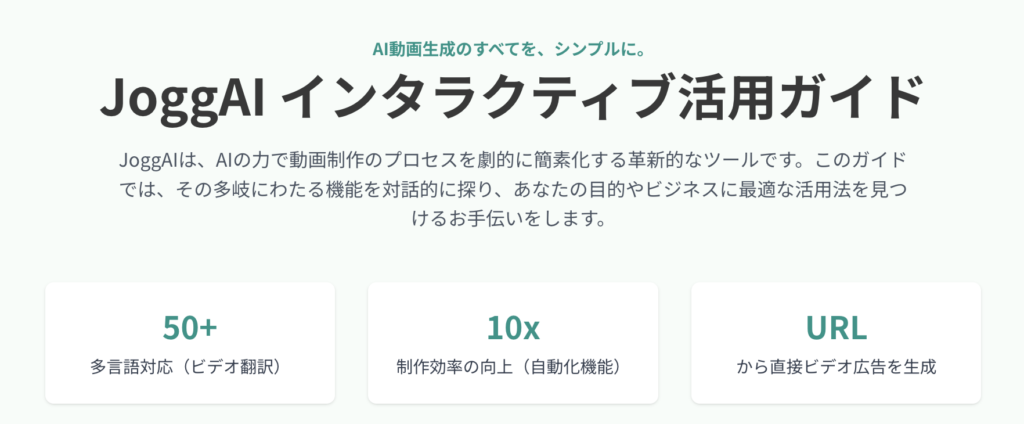
Task: Click the large 50+ number
Action: (190, 329)
